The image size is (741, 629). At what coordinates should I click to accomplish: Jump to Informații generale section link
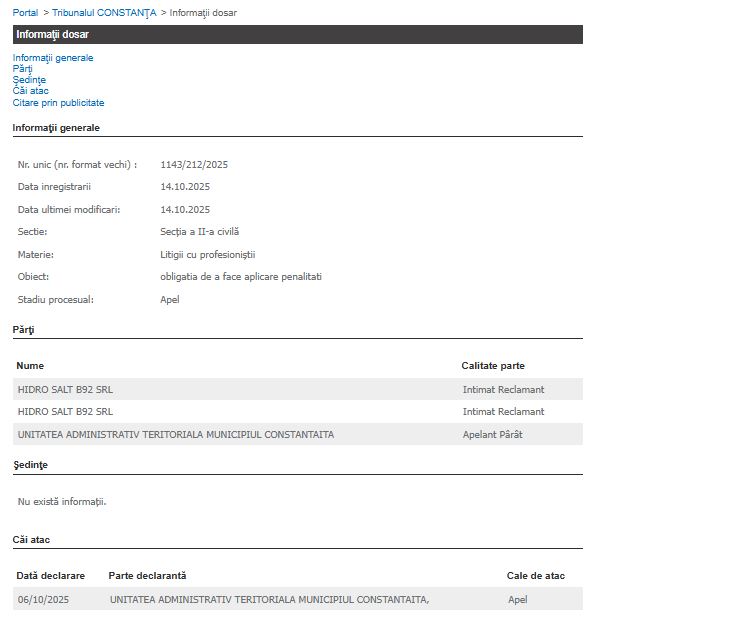(x=53, y=58)
